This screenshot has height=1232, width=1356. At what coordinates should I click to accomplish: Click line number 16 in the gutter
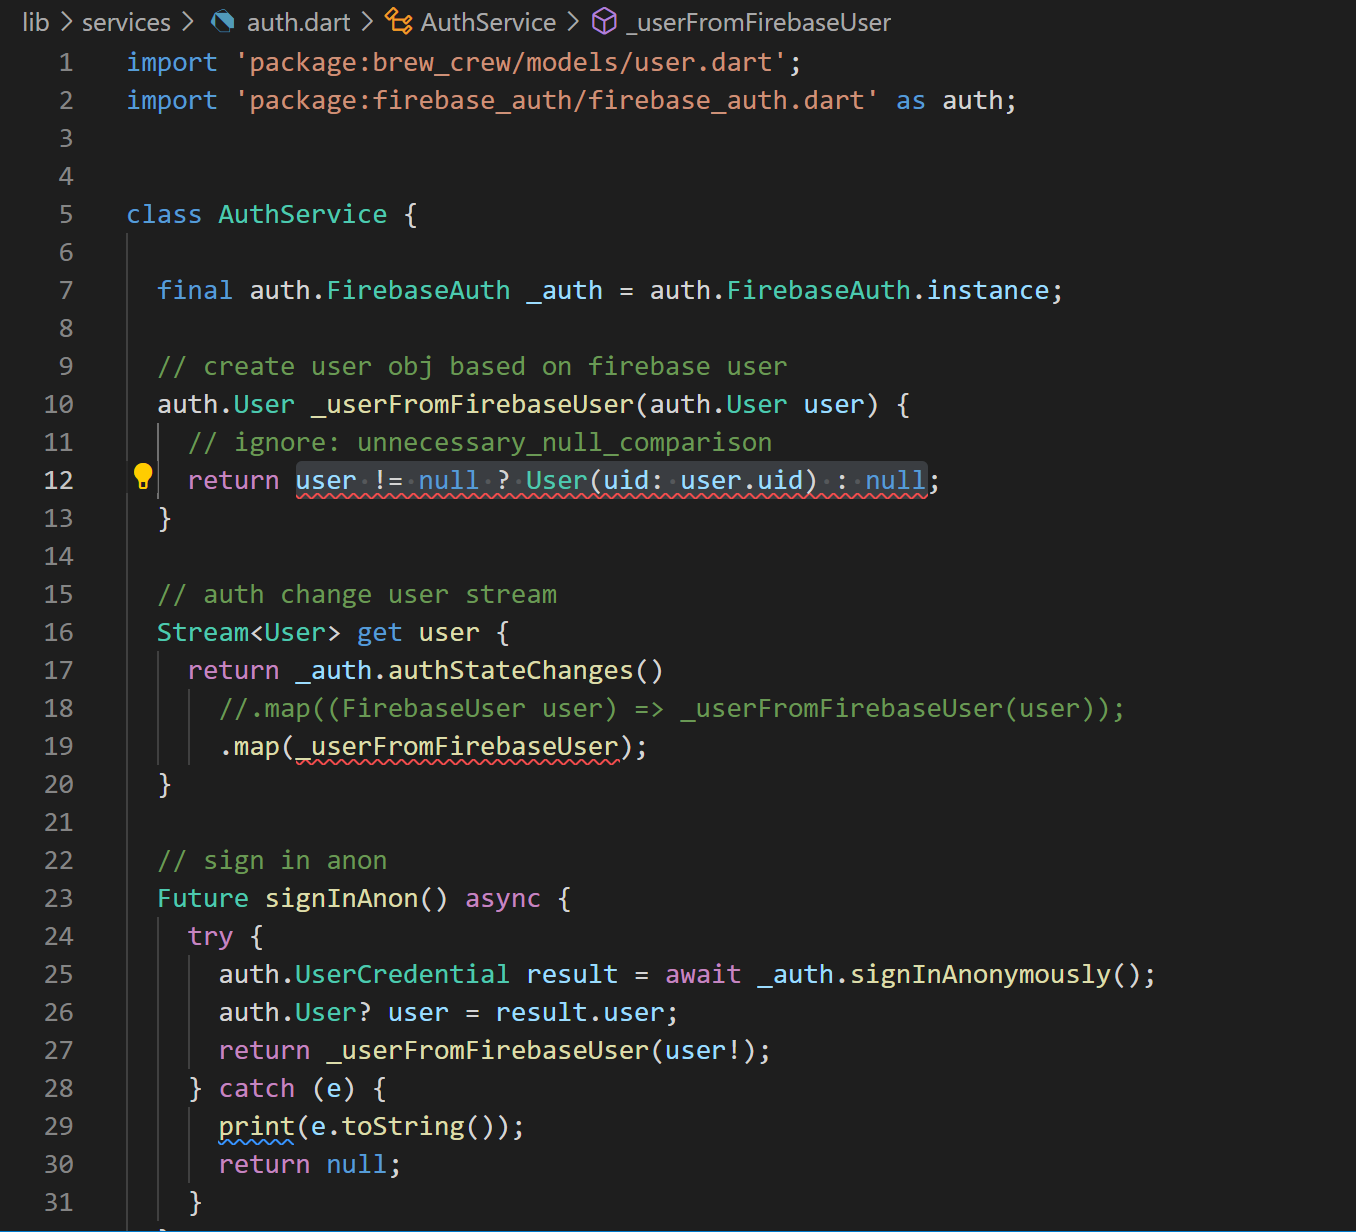pyautogui.click(x=59, y=632)
